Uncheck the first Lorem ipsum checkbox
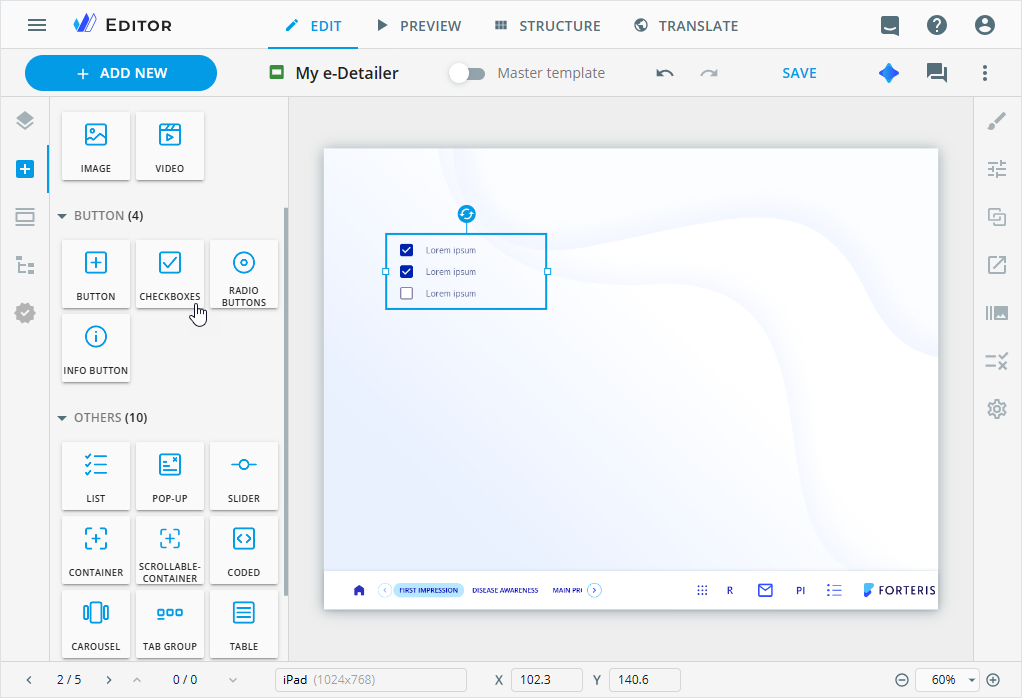This screenshot has width=1022, height=698. point(406,250)
